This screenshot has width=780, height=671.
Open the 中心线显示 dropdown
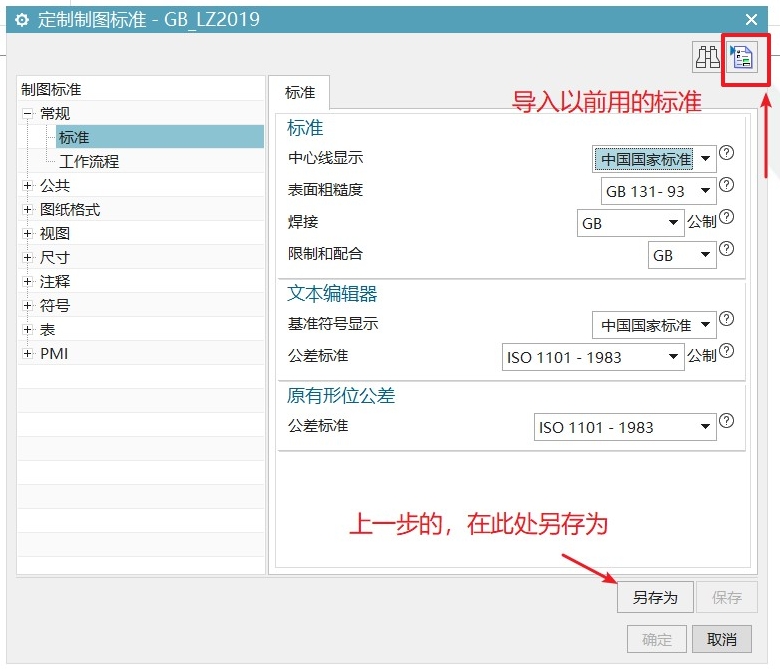[x=655, y=159]
